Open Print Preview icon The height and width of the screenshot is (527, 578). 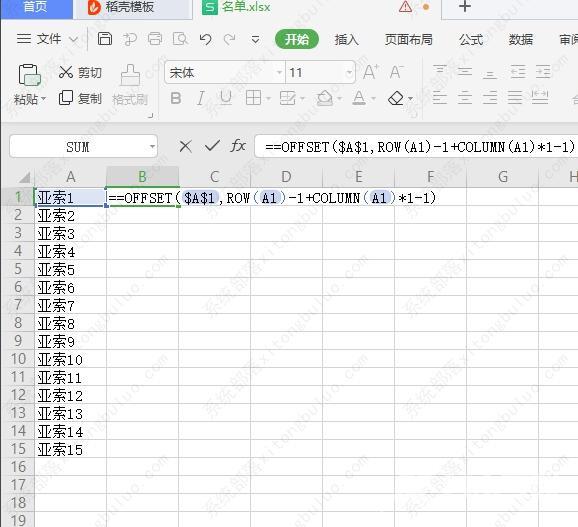[x=180, y=39]
